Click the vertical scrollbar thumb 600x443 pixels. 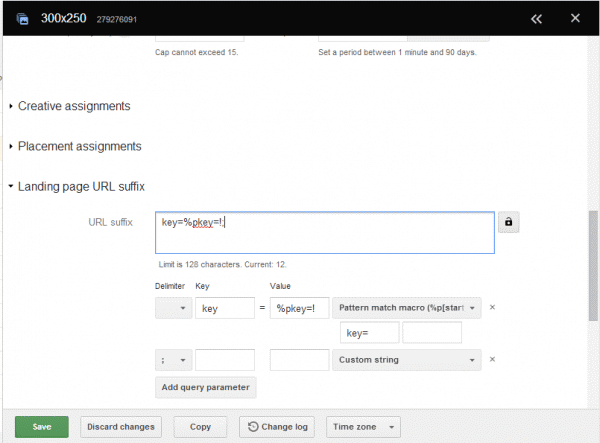(593, 265)
